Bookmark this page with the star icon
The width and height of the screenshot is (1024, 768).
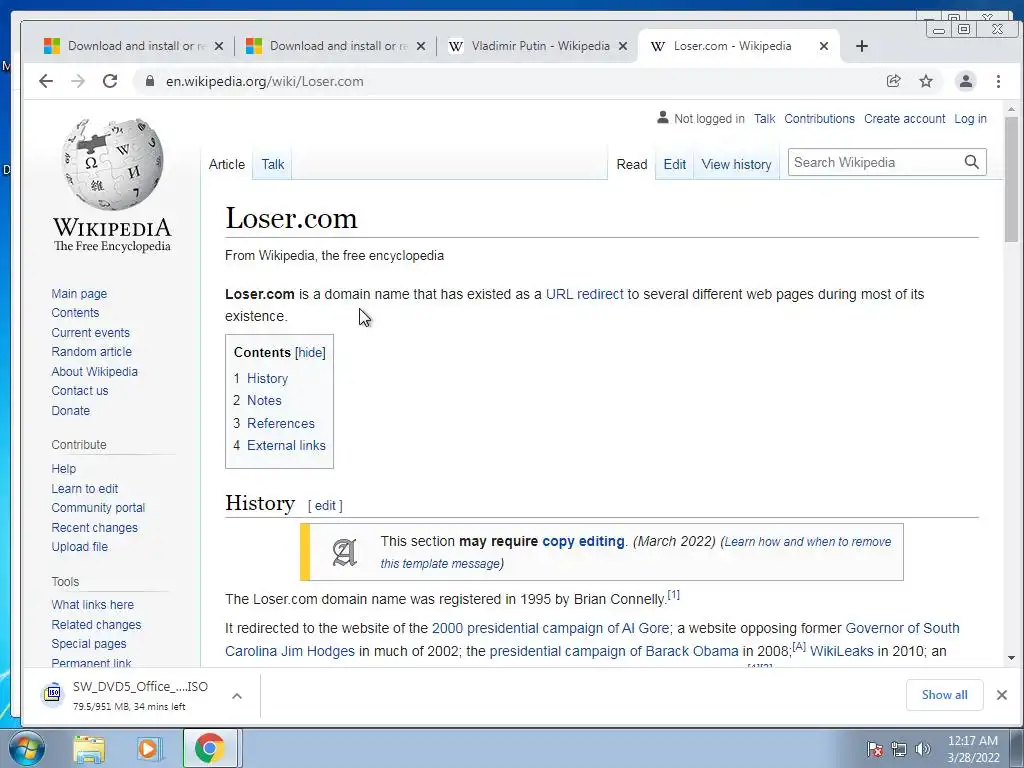pos(926,81)
